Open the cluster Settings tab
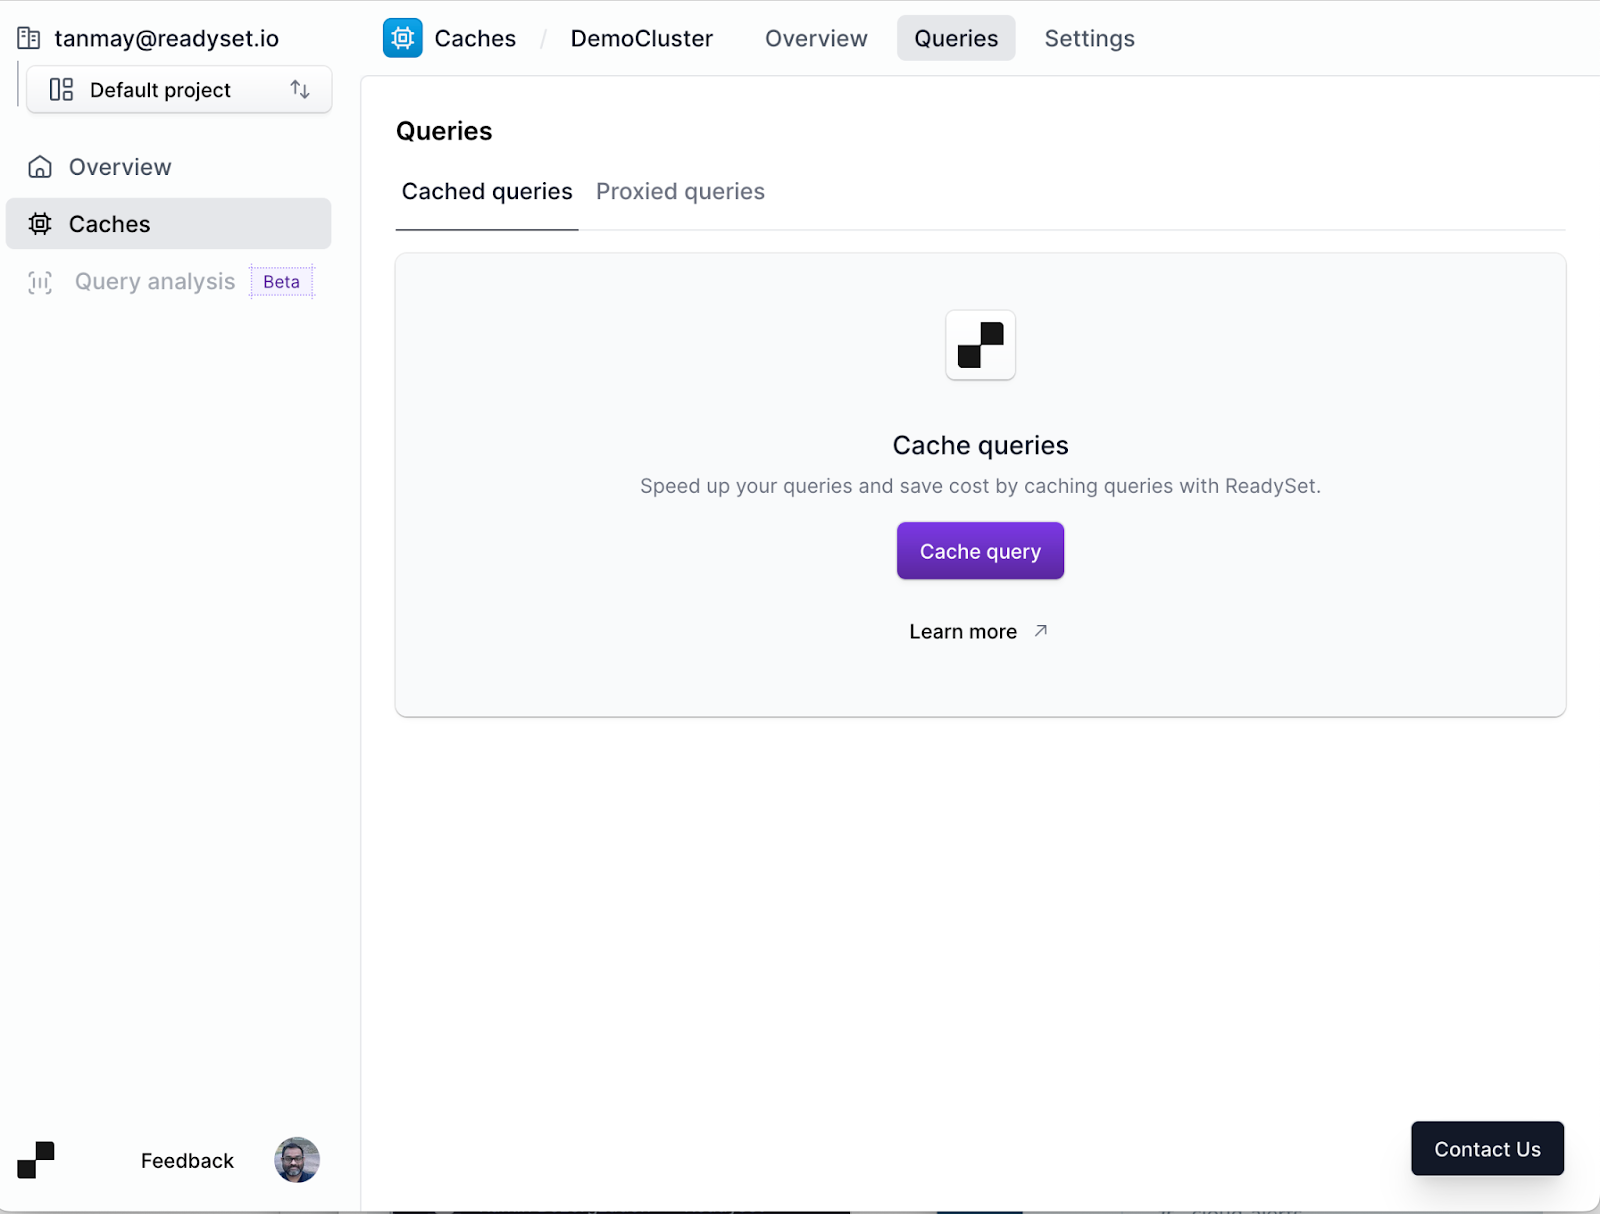The height and width of the screenshot is (1214, 1600). (1089, 39)
